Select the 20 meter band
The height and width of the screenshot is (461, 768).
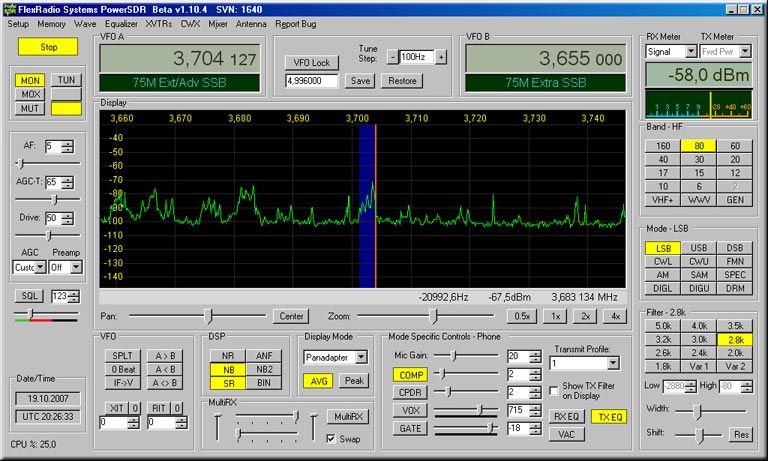click(735, 159)
